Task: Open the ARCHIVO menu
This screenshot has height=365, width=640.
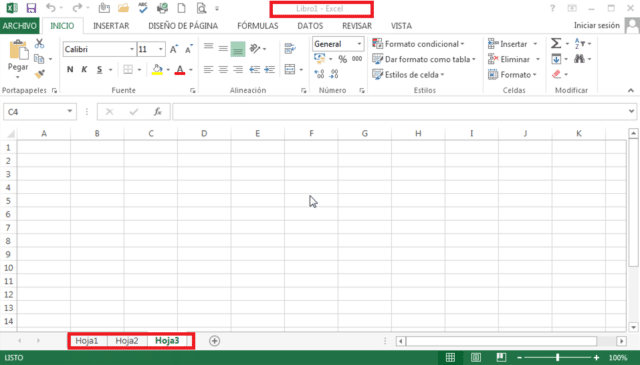Action: [20, 26]
